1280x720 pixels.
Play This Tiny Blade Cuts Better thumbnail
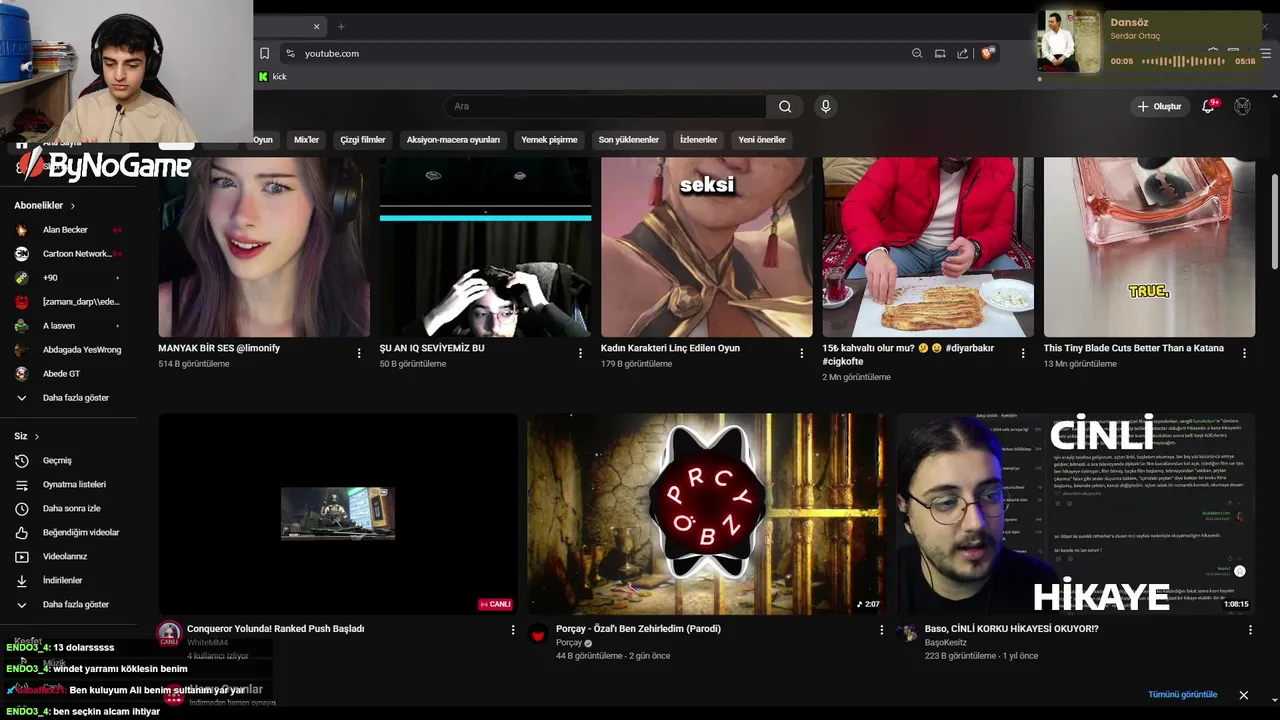pyautogui.click(x=1149, y=247)
